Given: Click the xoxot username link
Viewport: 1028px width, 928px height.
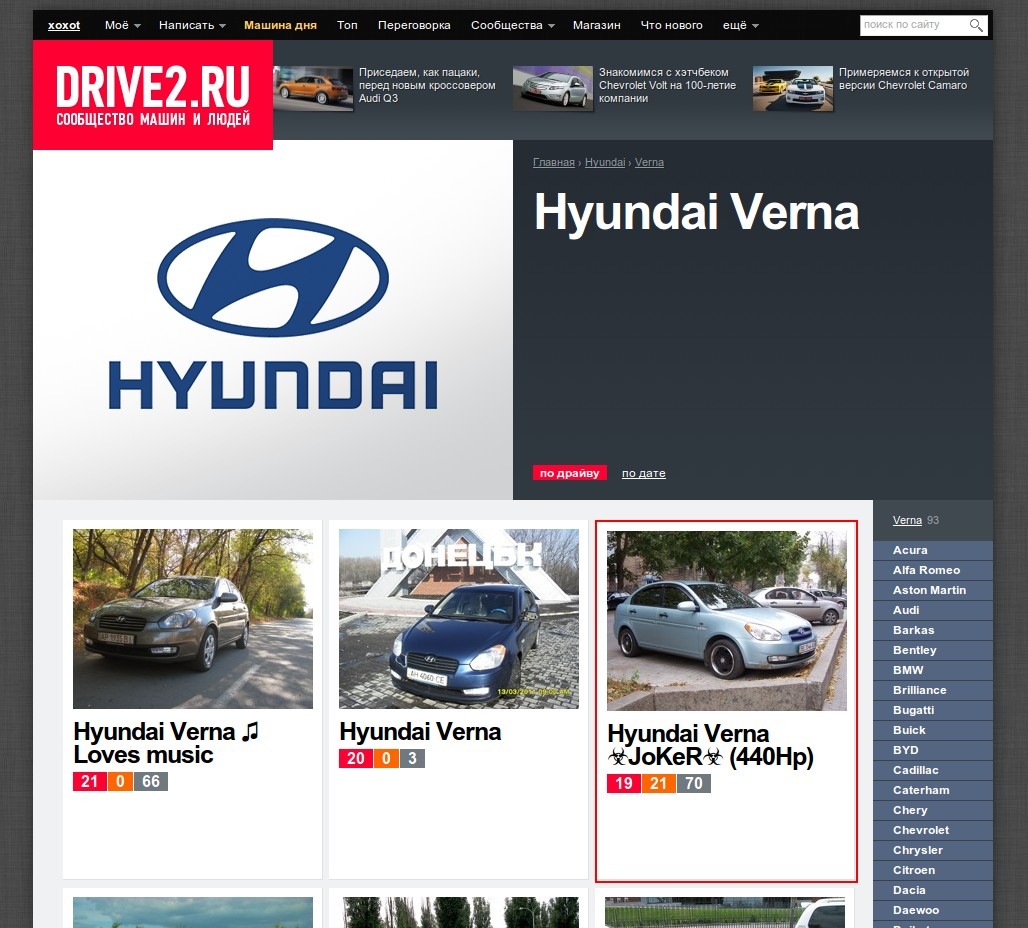Looking at the screenshot, I should pos(64,26).
